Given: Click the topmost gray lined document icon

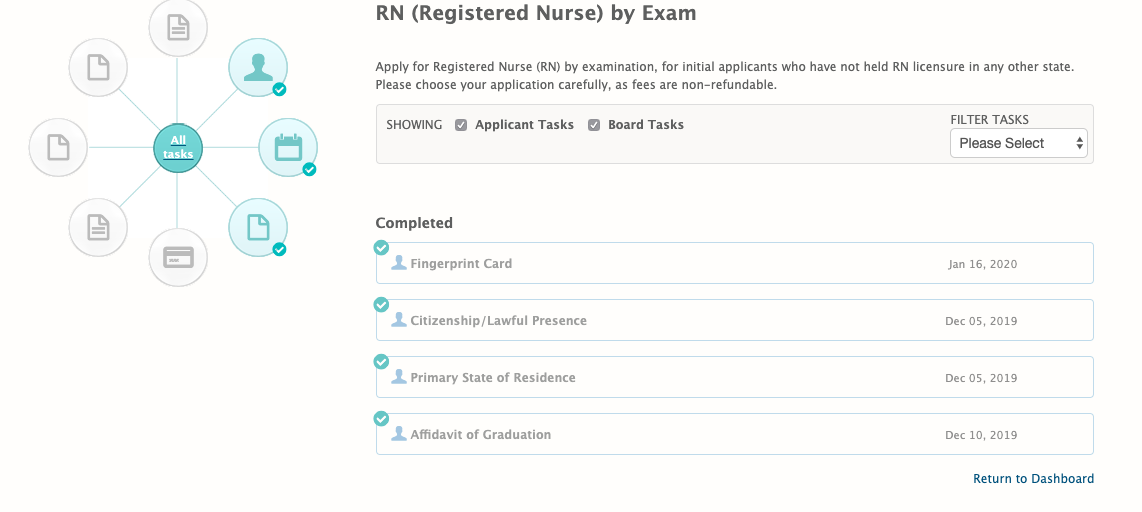Looking at the screenshot, I should (178, 27).
